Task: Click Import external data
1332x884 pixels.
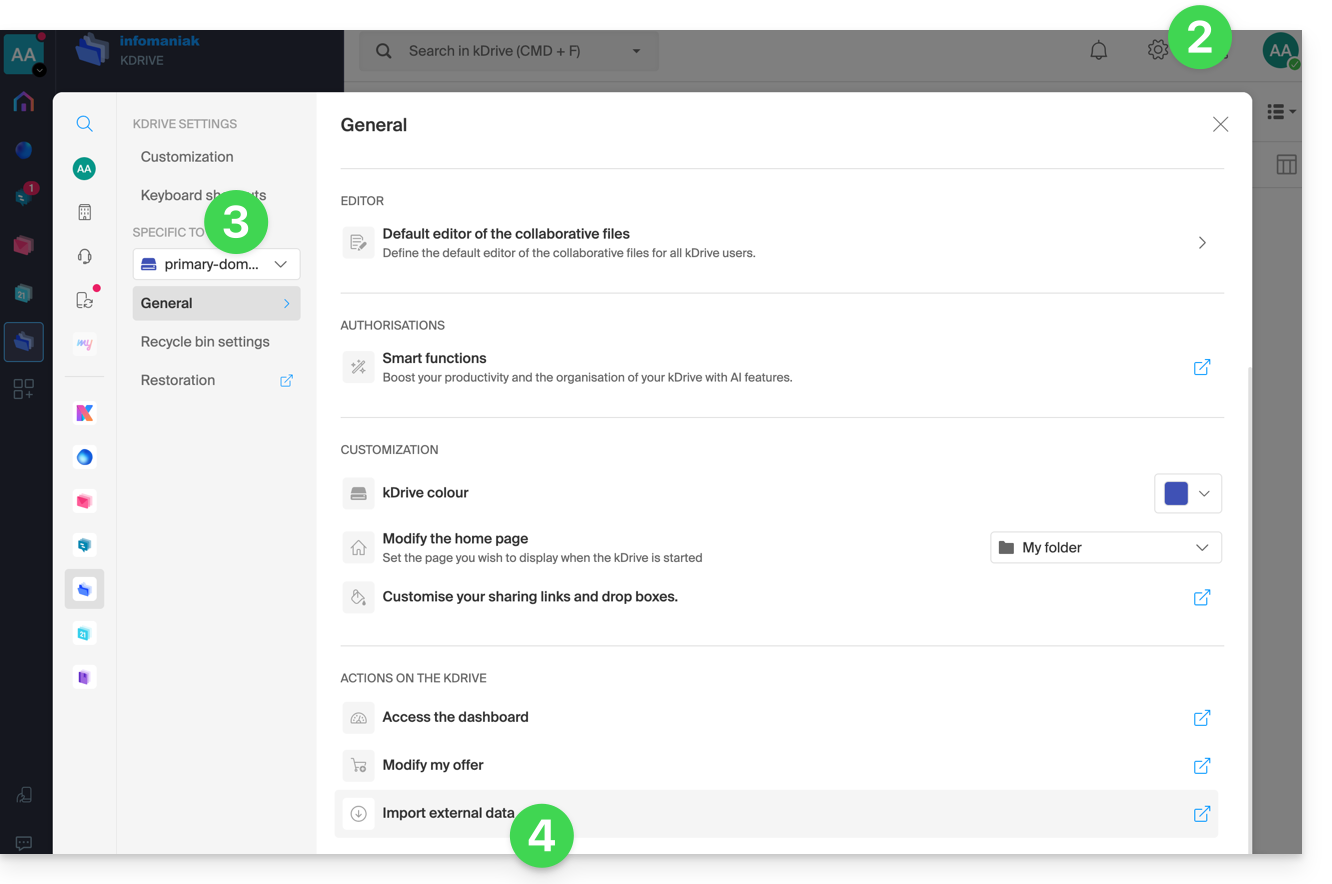Action: coord(448,813)
